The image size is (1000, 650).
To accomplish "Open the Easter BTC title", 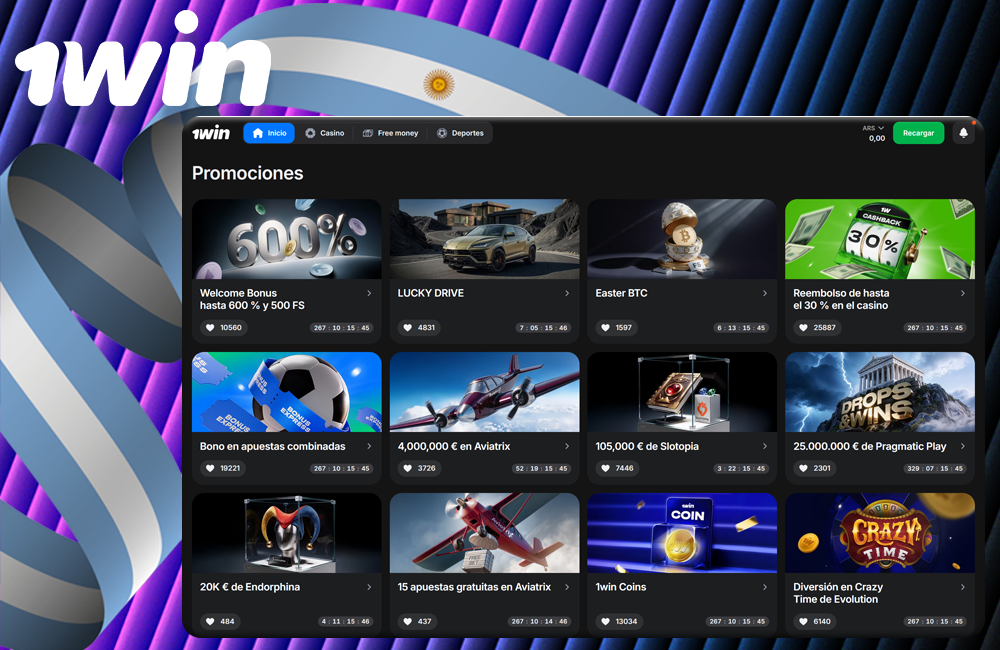I will tap(621, 293).
